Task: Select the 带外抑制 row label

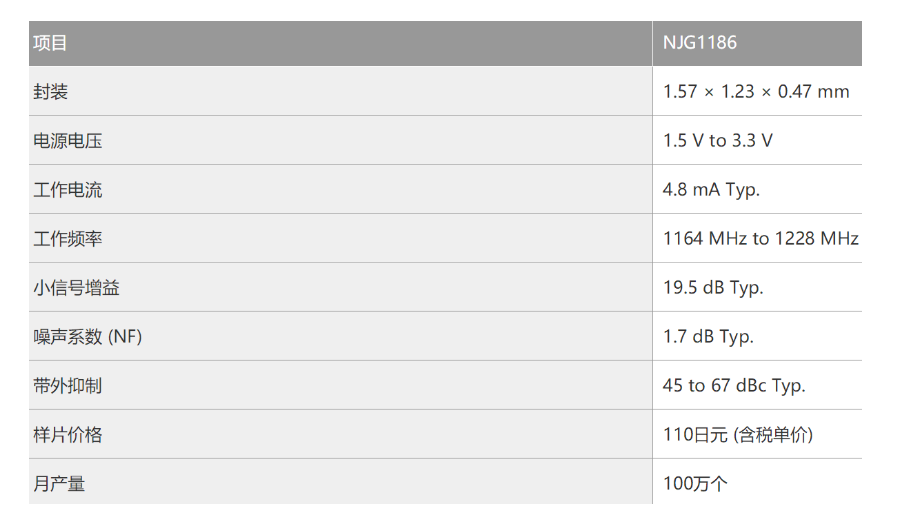Action: (68, 386)
